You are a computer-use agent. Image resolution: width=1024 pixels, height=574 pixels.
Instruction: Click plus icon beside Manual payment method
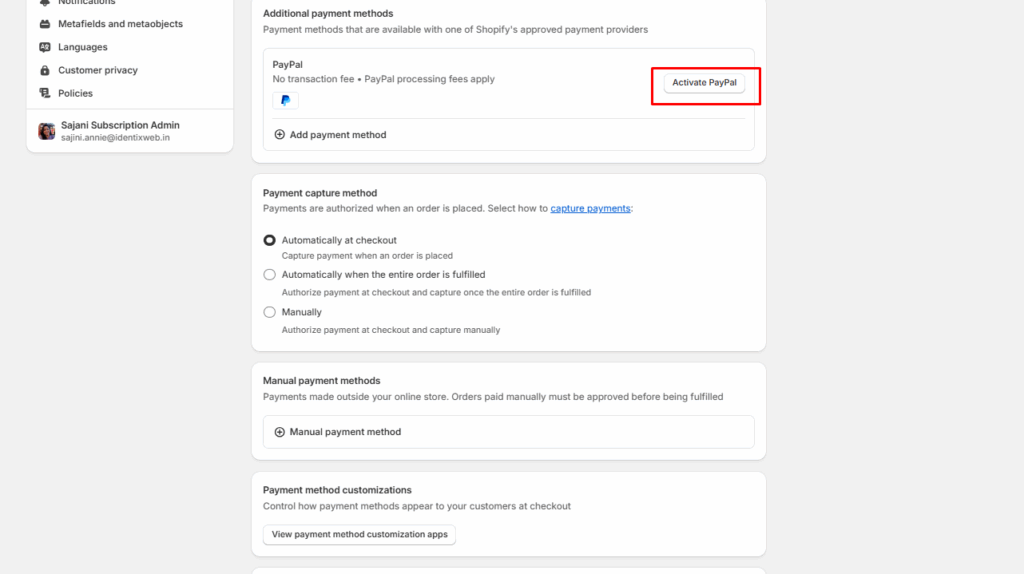tap(280, 432)
